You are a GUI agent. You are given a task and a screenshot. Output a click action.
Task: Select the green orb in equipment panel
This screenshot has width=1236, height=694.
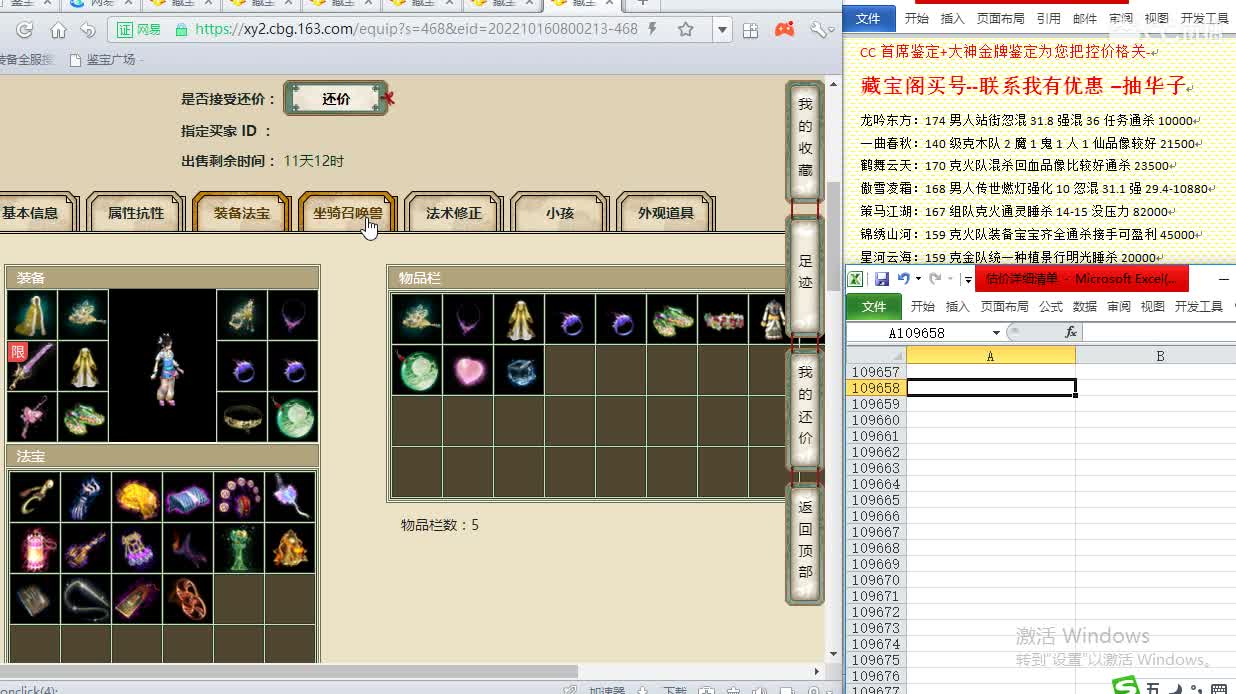click(x=293, y=416)
